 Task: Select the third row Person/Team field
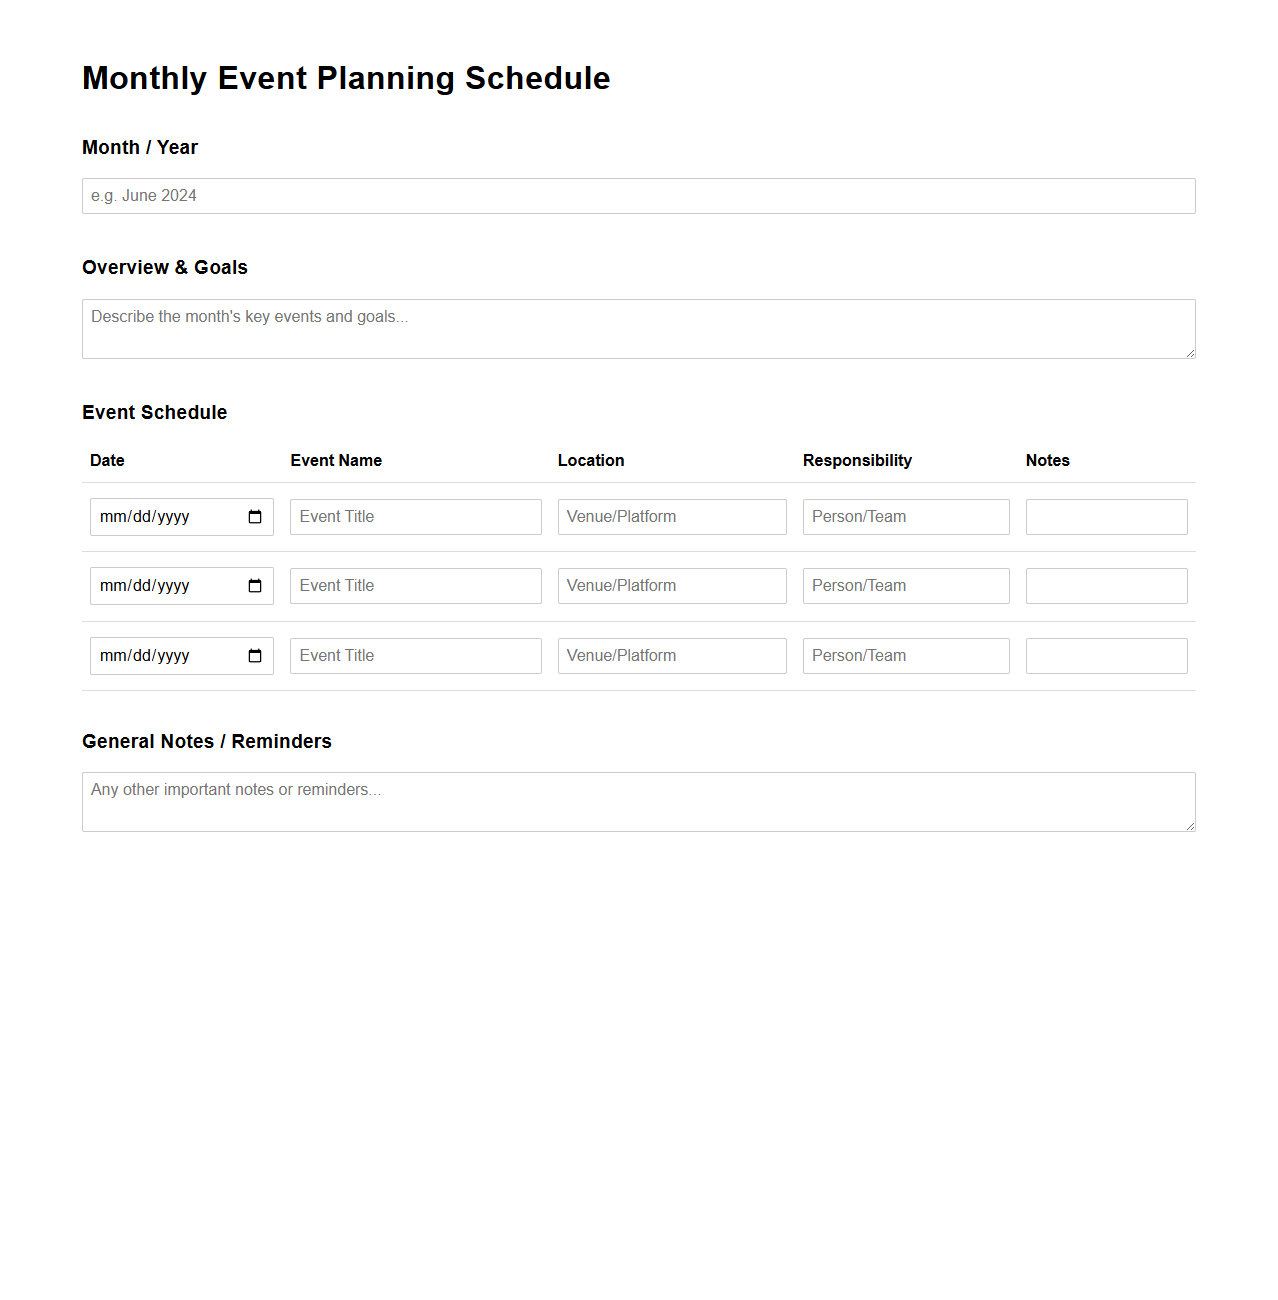(905, 655)
